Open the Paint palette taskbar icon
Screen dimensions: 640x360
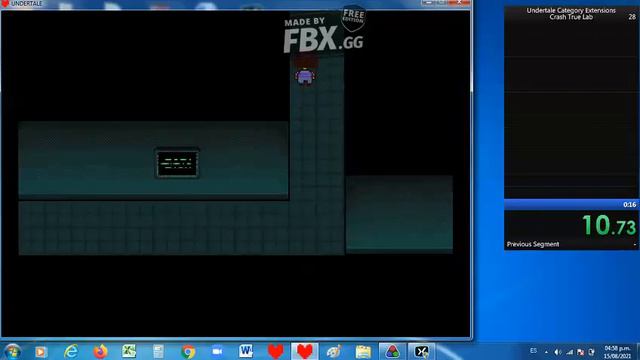[x=333, y=351]
